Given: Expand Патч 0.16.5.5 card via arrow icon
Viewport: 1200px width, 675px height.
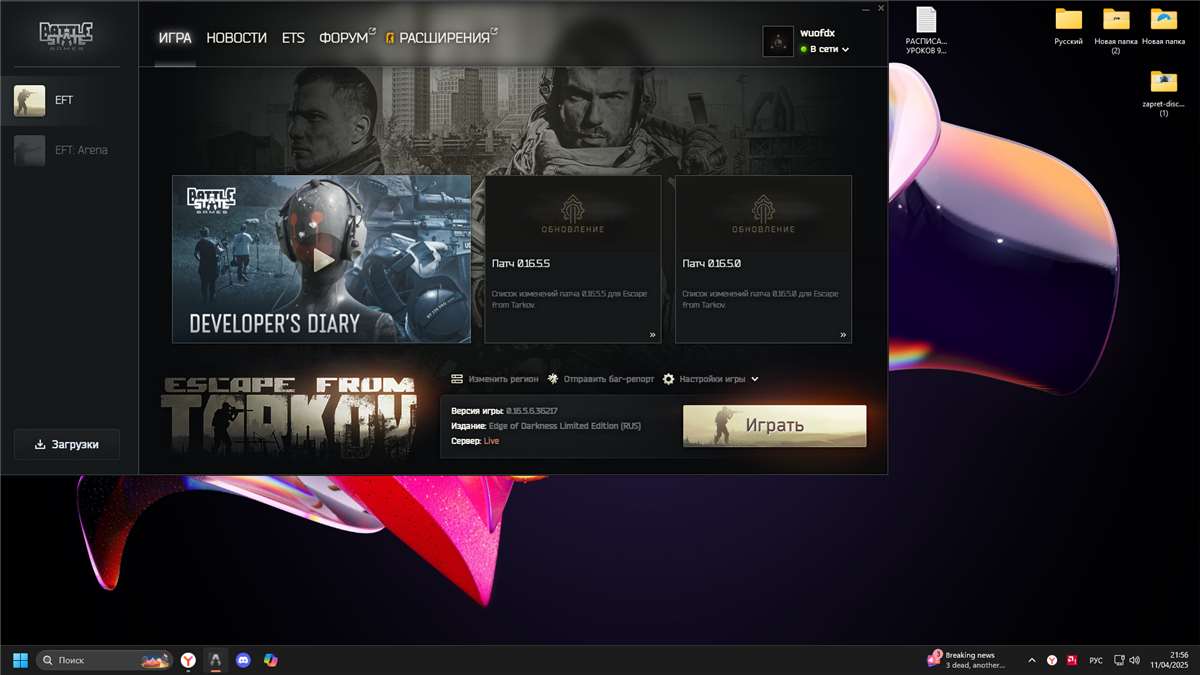Looking at the screenshot, I should pyautogui.click(x=652, y=335).
